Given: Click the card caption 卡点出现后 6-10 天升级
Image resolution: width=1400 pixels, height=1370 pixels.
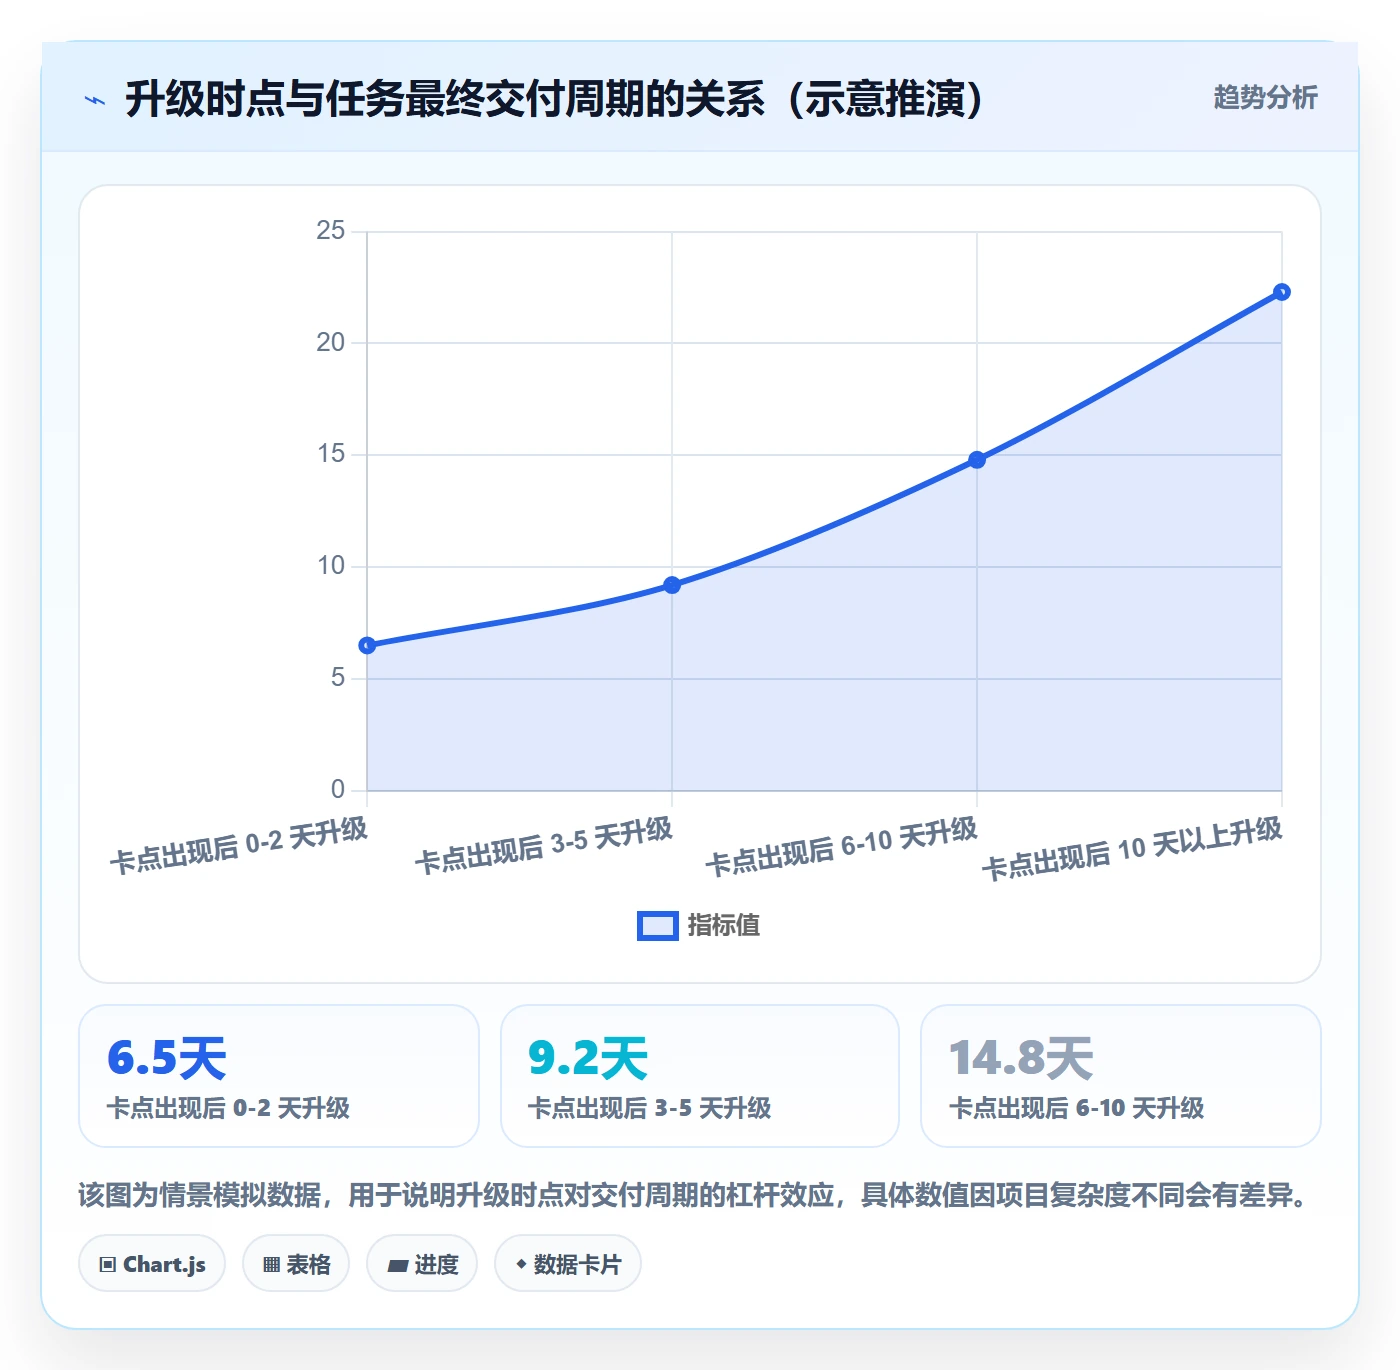Looking at the screenshot, I should [1076, 1108].
